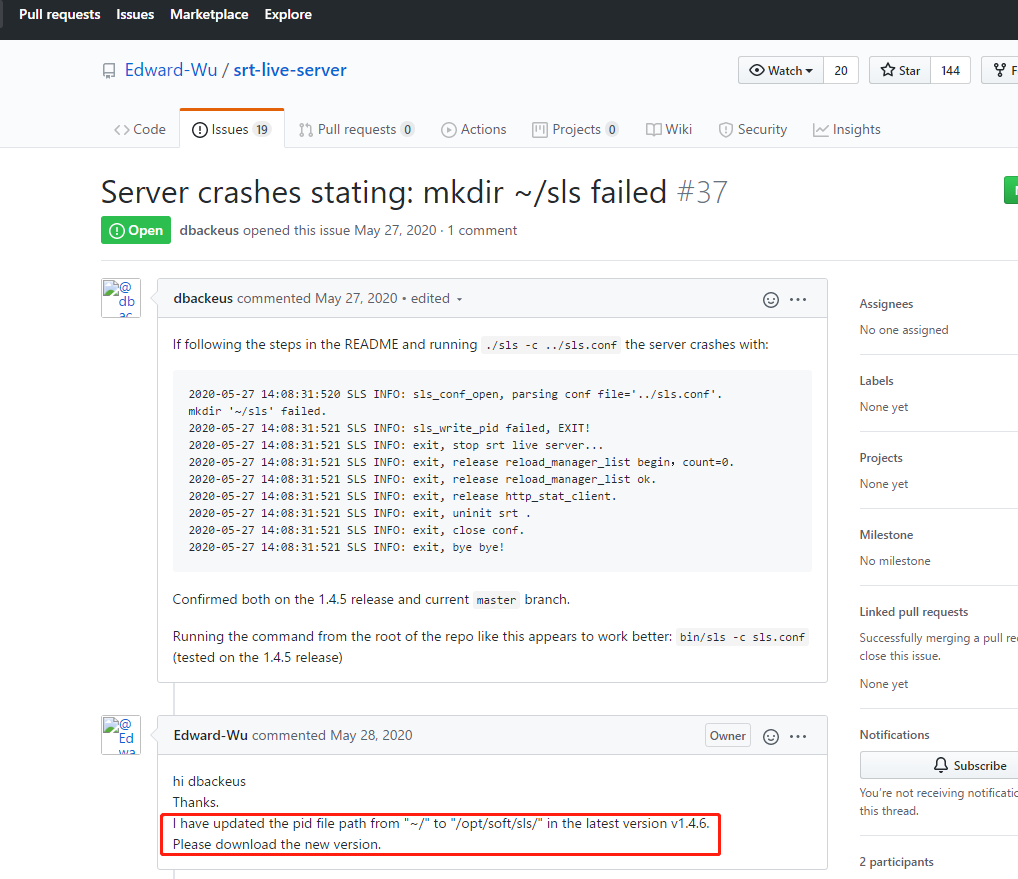
Task: Open the smiley reaction icon on dbackeus's comment
Action: click(770, 299)
